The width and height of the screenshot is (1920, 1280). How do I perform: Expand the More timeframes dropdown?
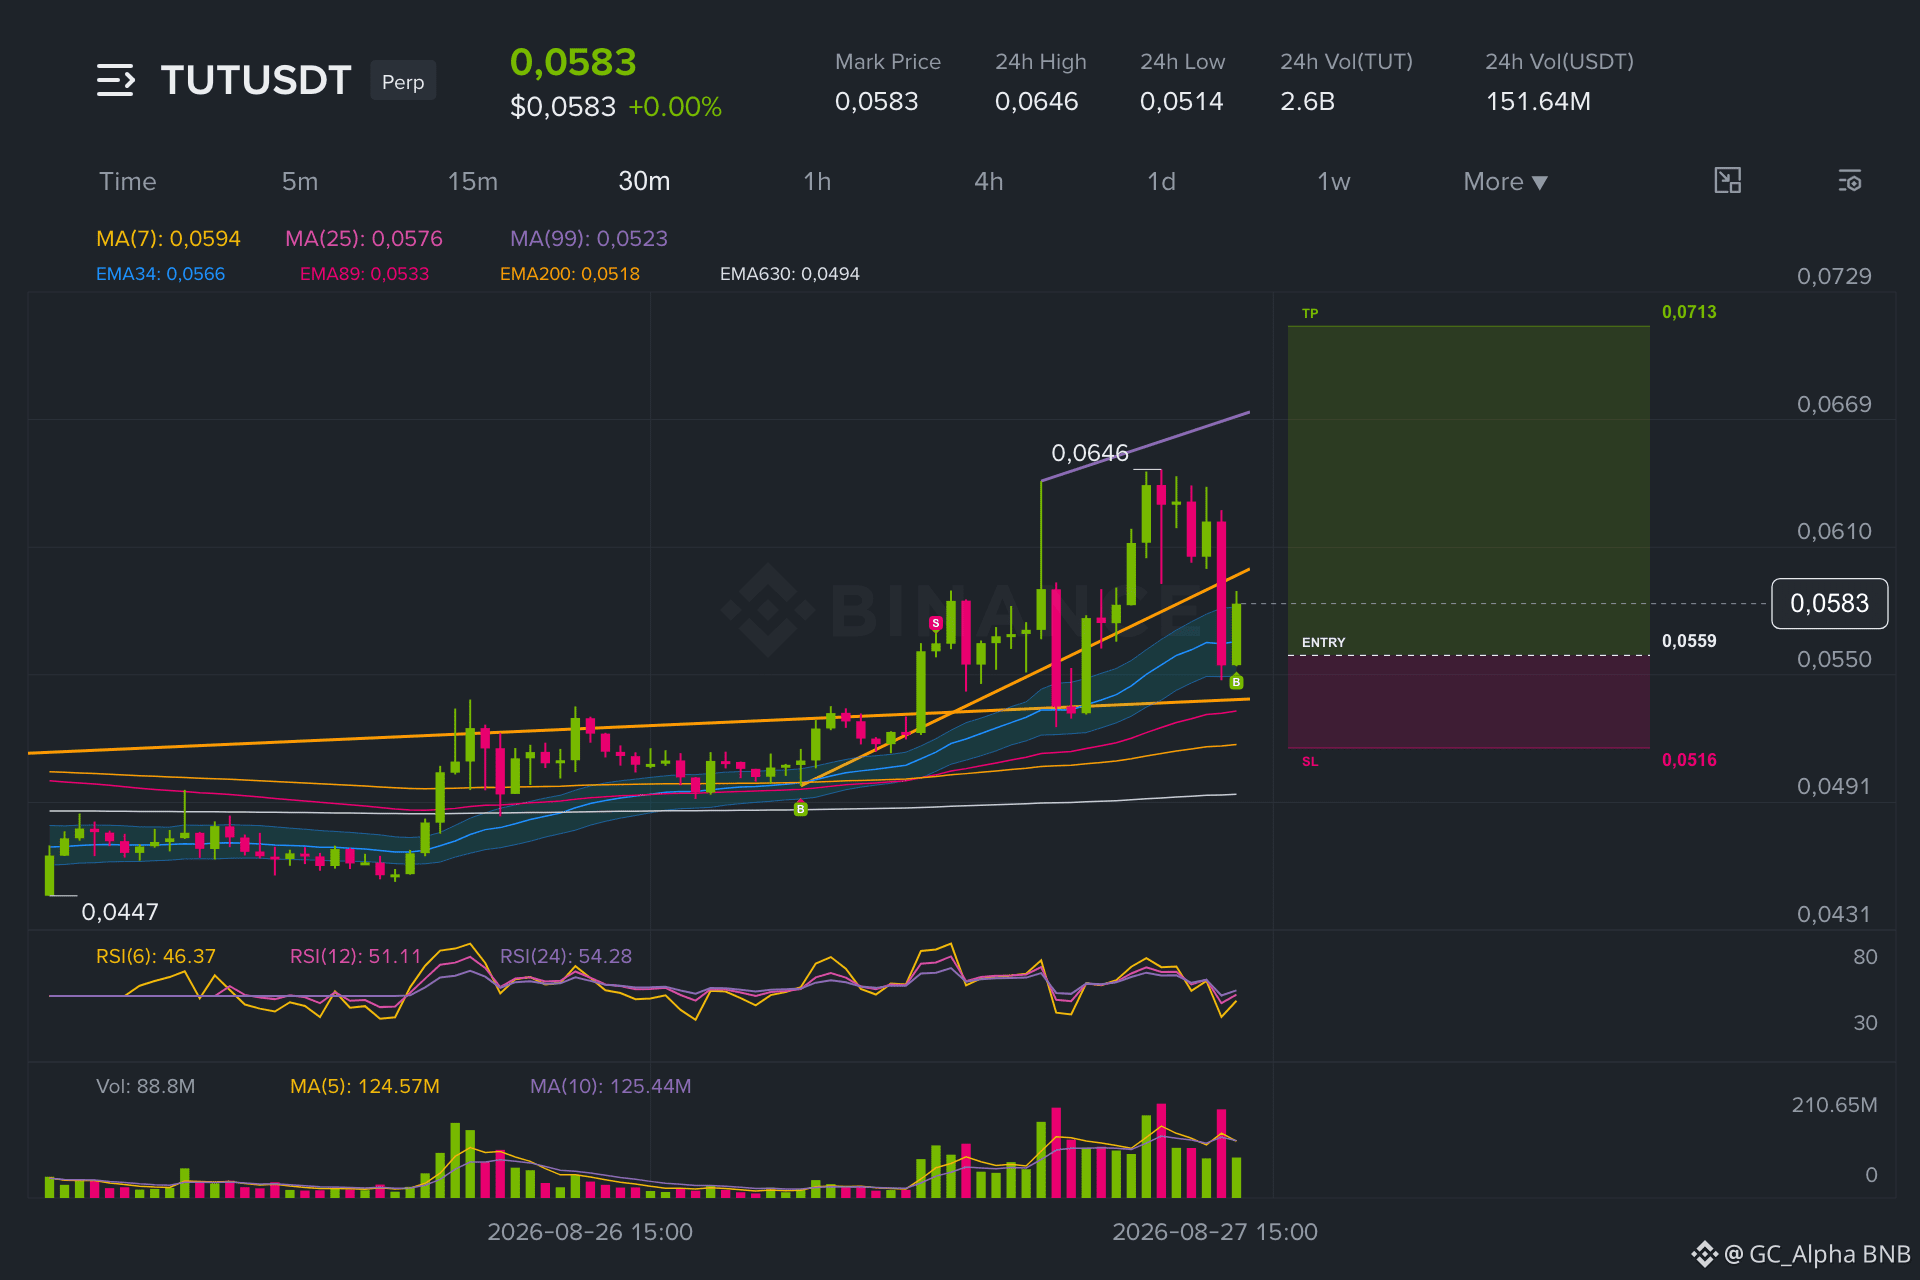[1505, 182]
